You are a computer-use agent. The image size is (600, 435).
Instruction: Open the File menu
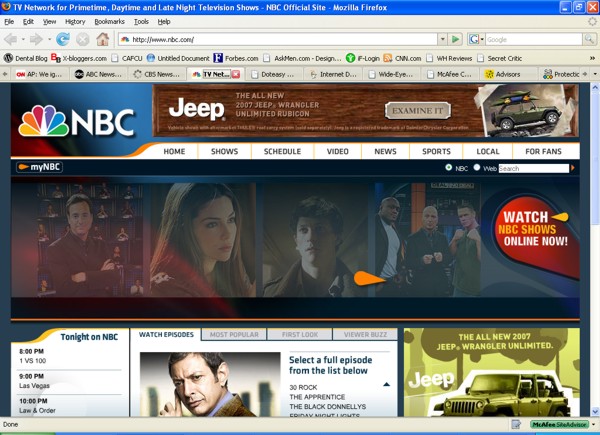tap(9, 22)
